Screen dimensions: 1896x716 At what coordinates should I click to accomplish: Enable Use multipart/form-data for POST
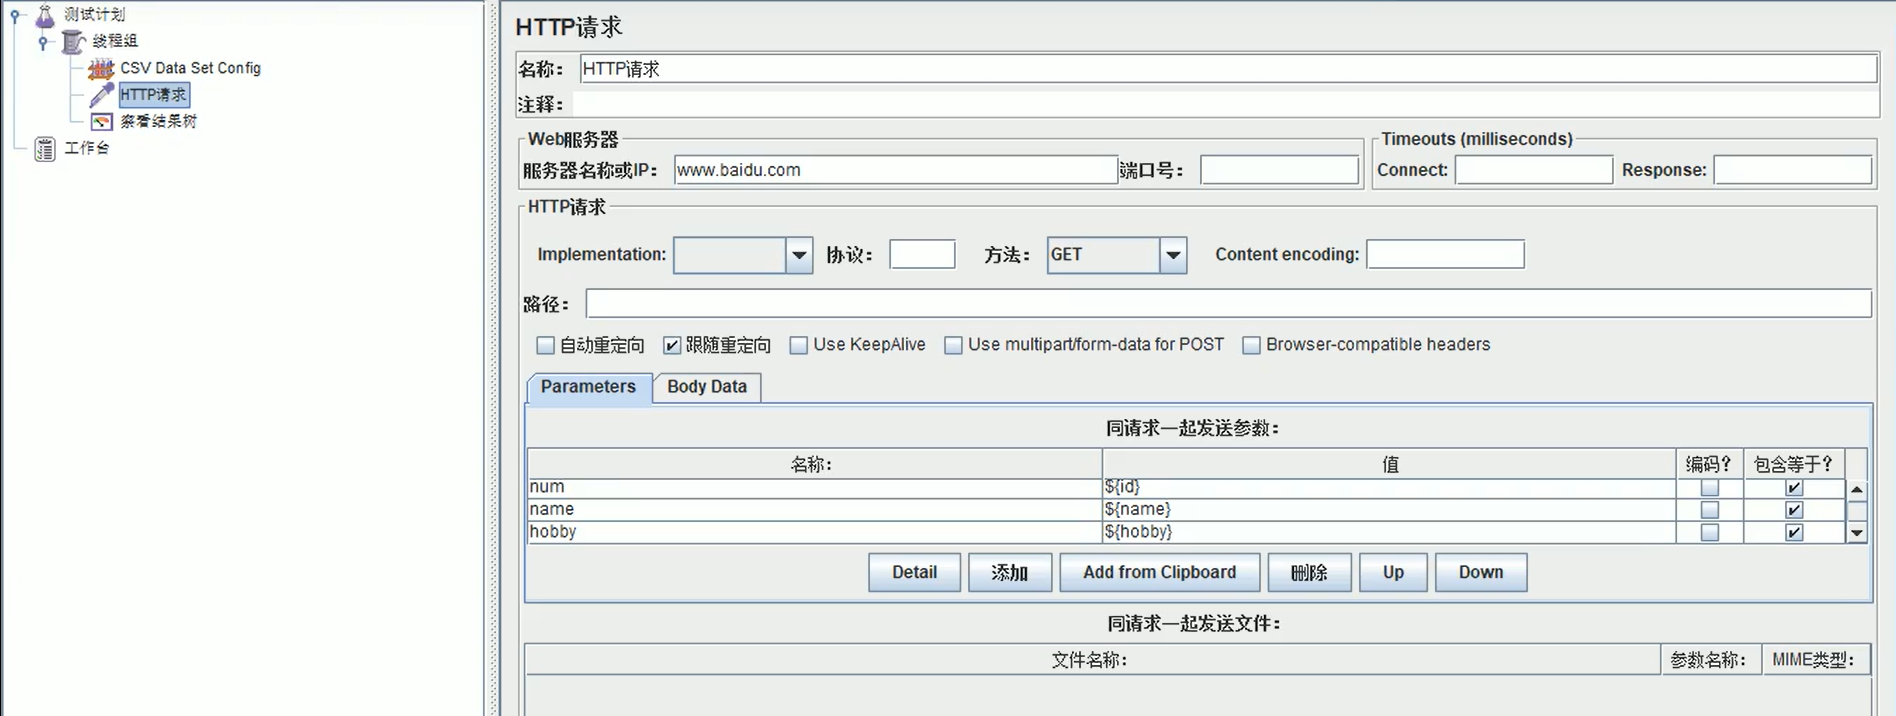953,345
